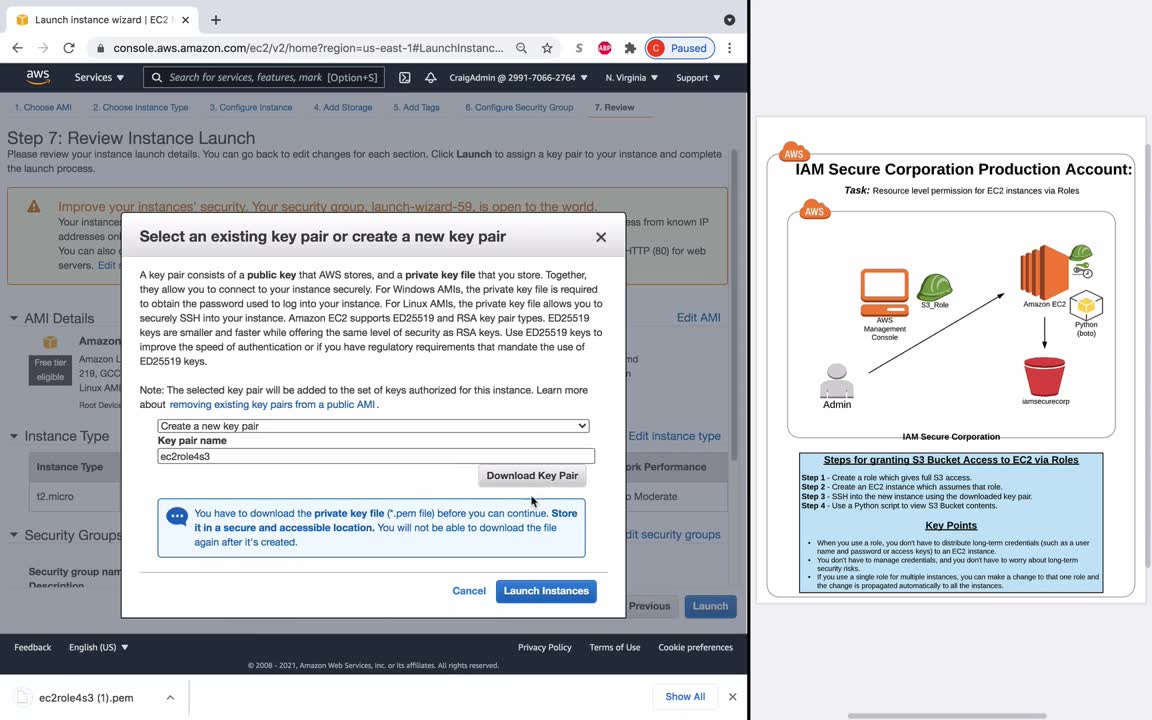Go to step 3. Configure Instance
The image size is (1152, 720).
pos(251,107)
